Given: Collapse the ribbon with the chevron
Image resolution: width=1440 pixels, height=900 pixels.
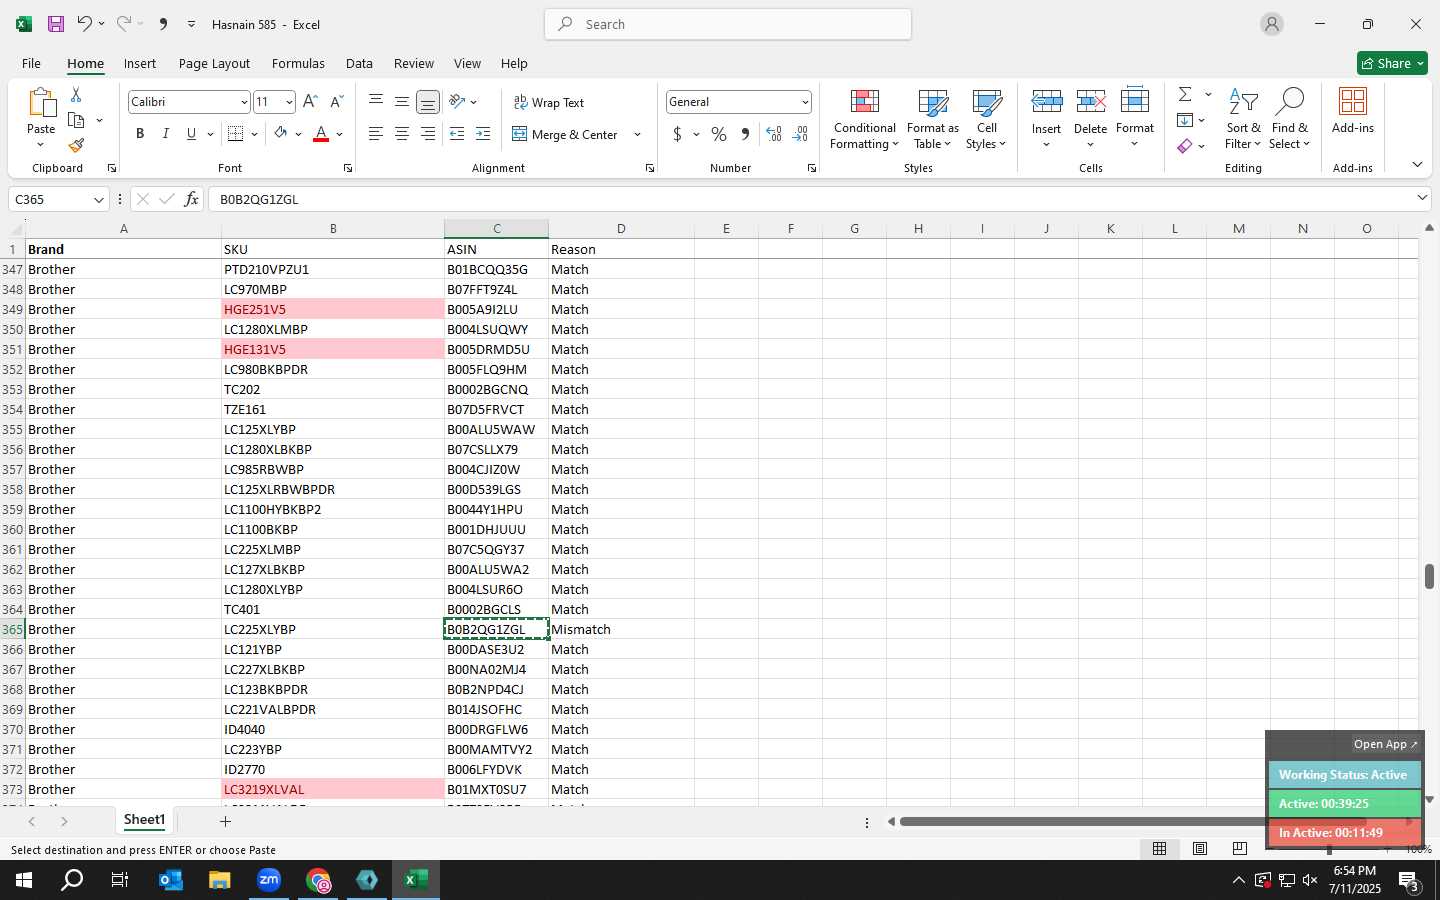Looking at the screenshot, I should coord(1417,164).
